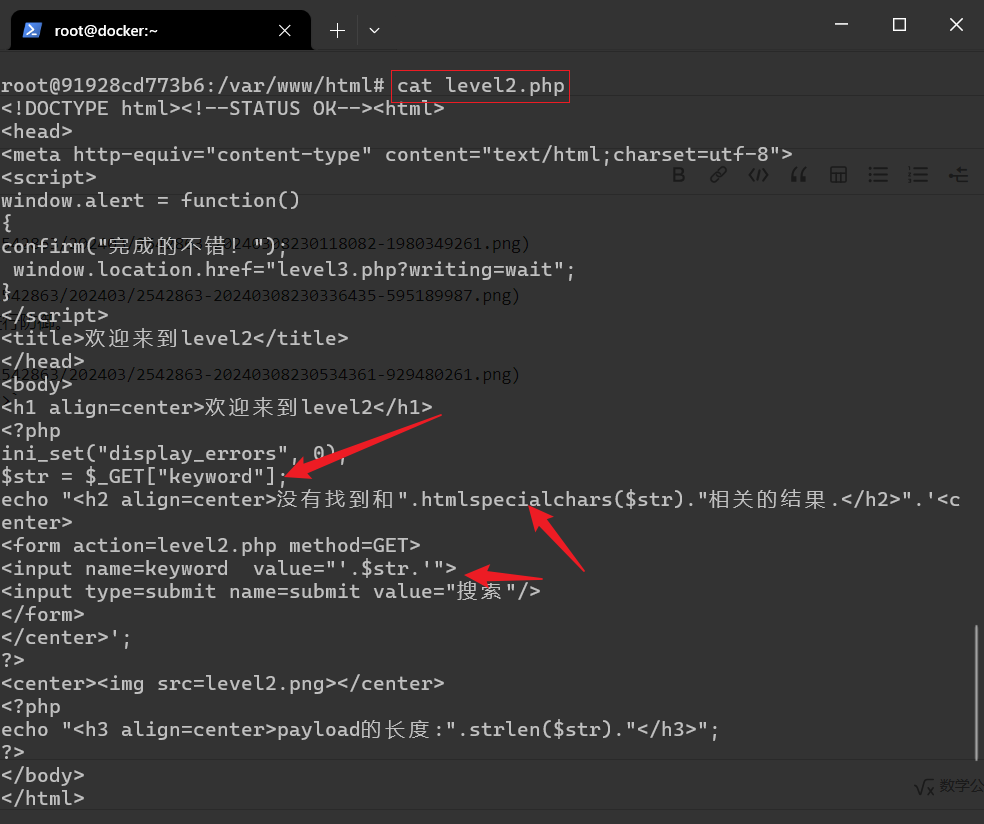Screen dimensions: 984x824
Task: Click the faint outdent icon
Action: [958, 174]
